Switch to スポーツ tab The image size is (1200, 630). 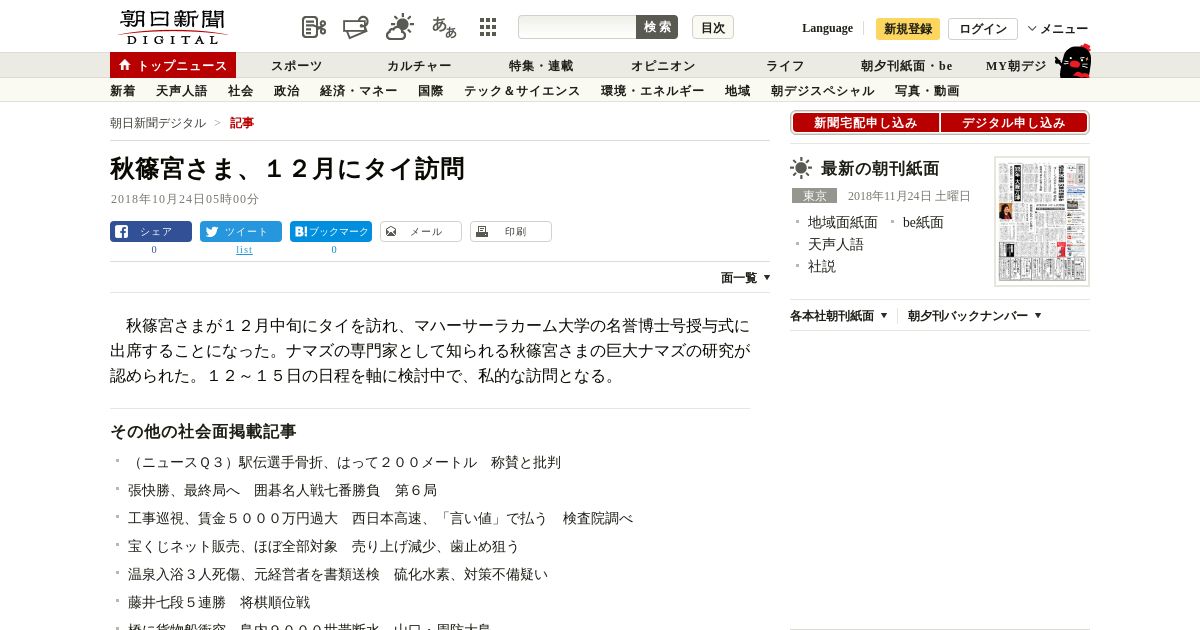click(x=297, y=66)
